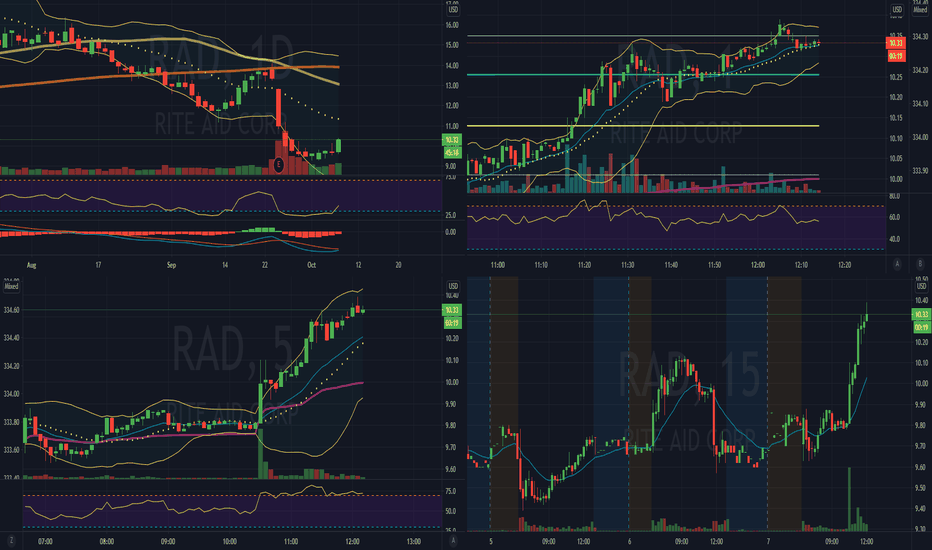Click the 16.00 price on the daily axis

[452, 25]
